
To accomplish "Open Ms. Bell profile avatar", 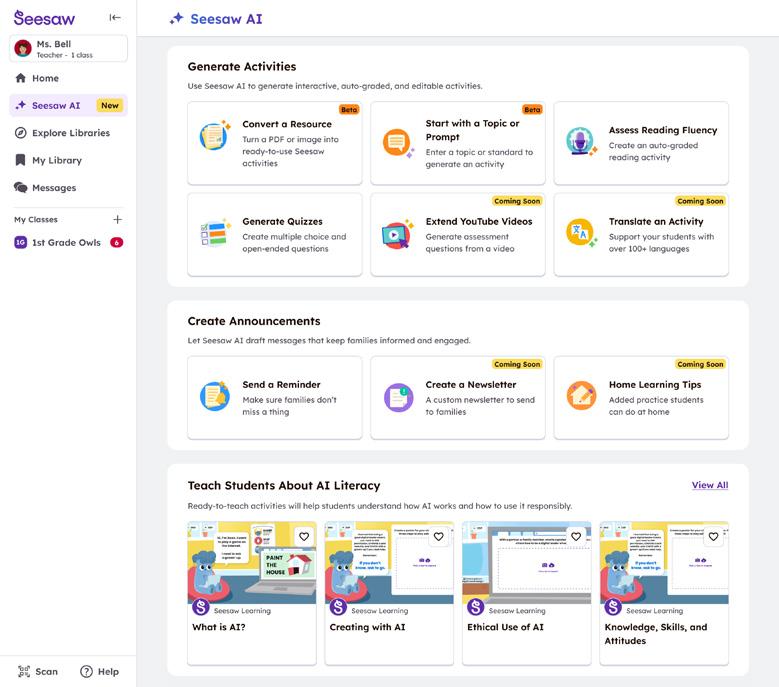I will pos(23,49).
